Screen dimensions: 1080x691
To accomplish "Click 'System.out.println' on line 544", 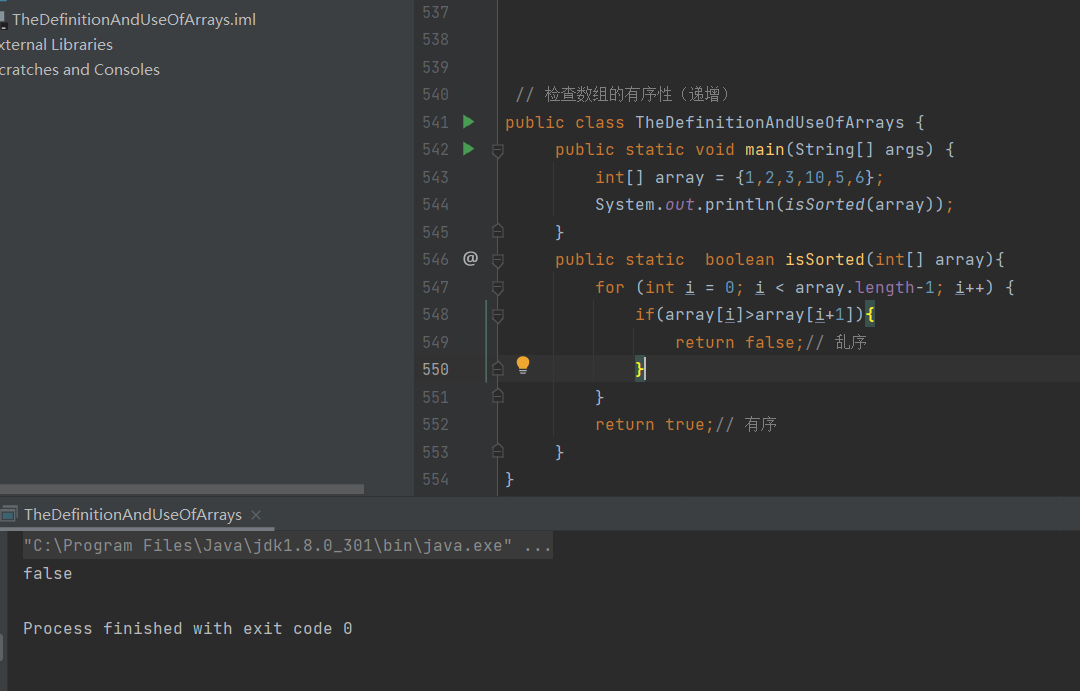I will coord(685,205).
